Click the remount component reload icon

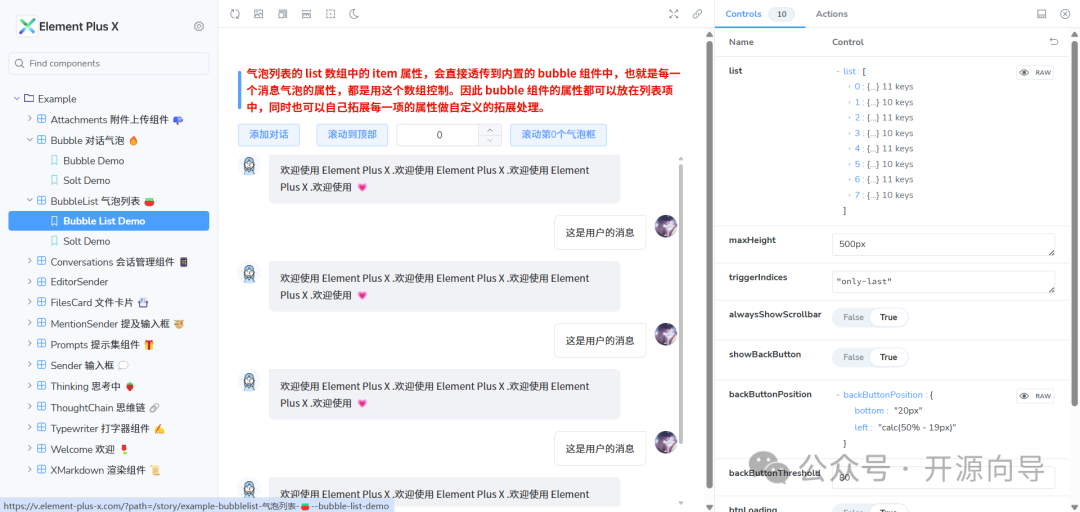pyautogui.click(x=235, y=14)
